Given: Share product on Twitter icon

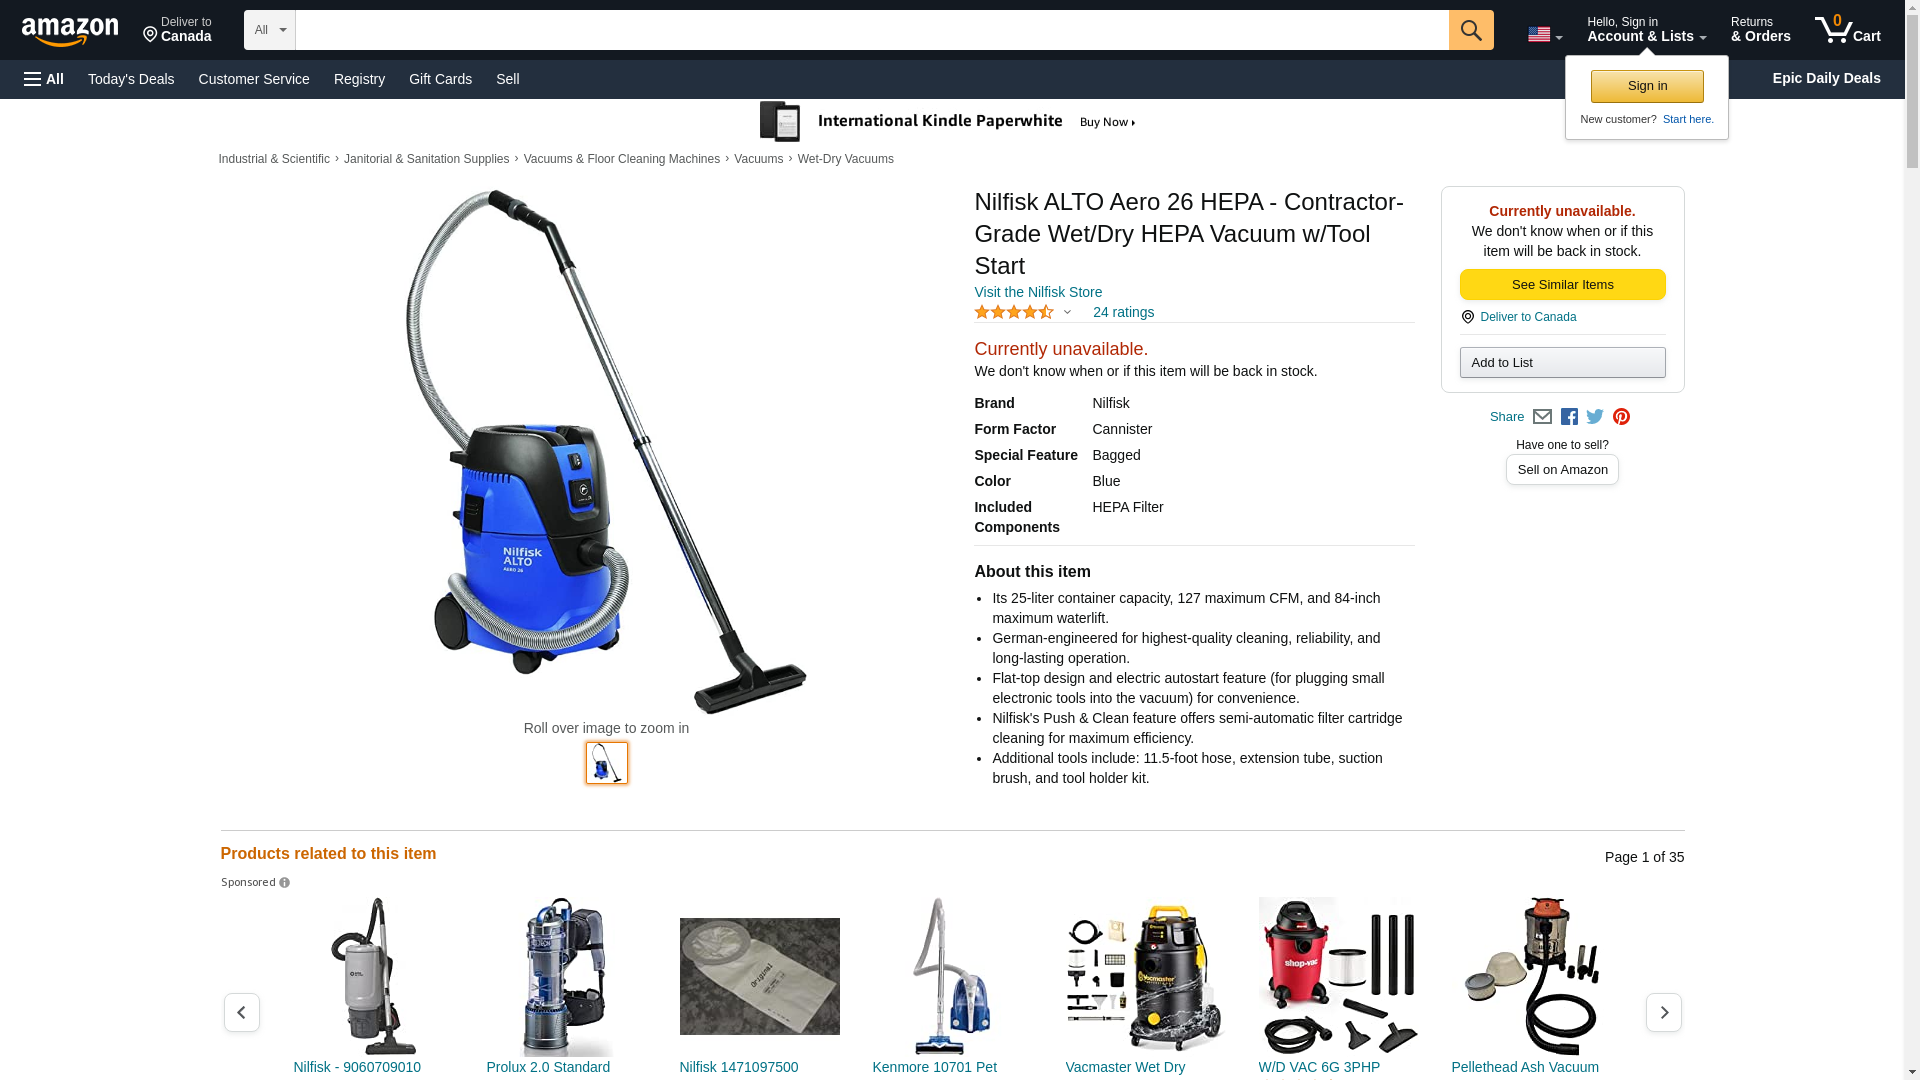Looking at the screenshot, I should tap(1595, 417).
